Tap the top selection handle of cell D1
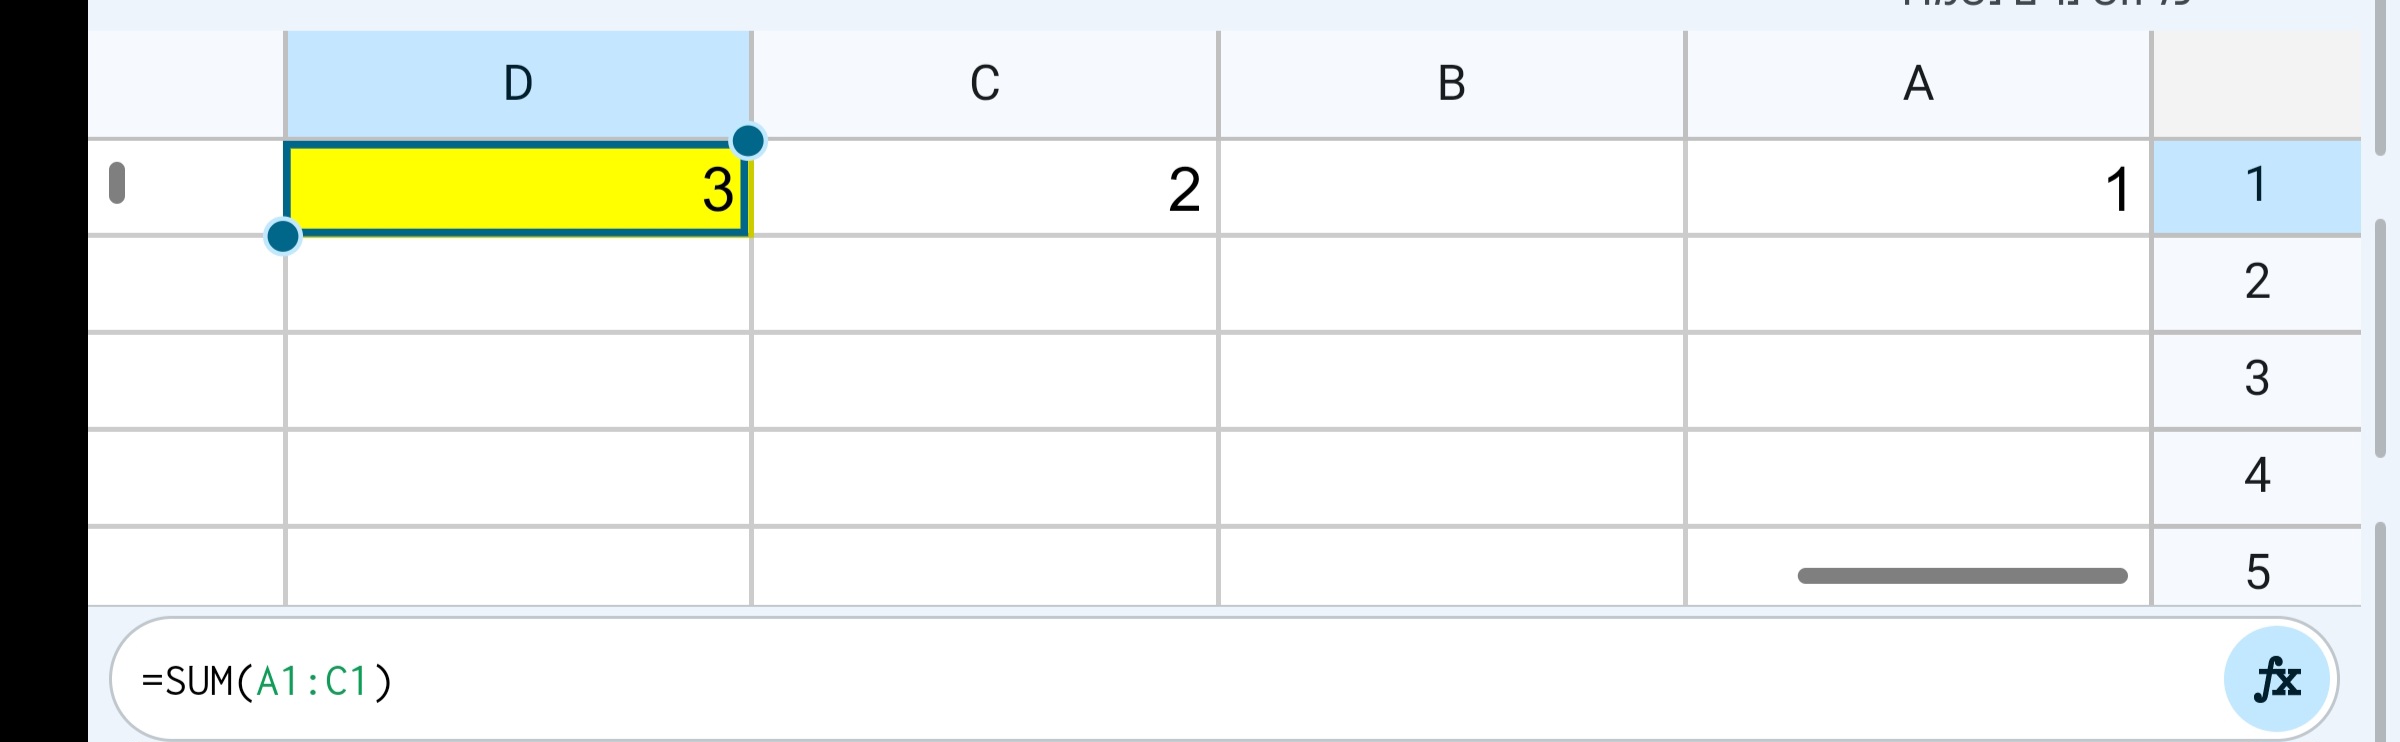 (748, 143)
